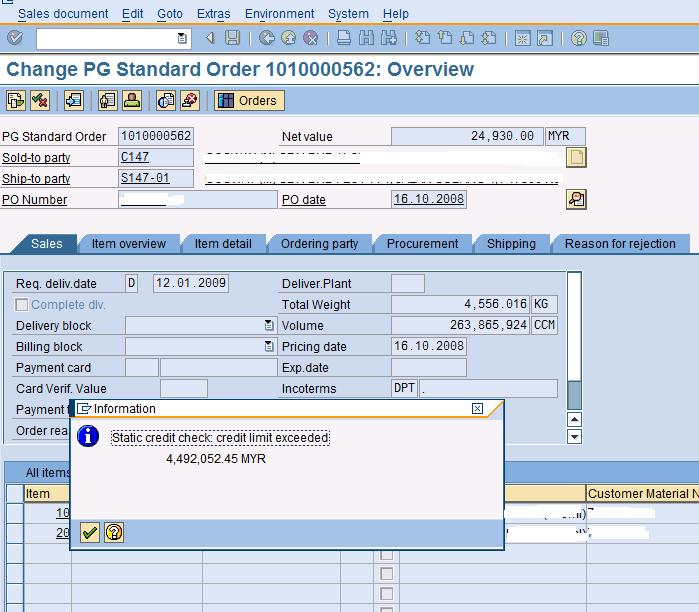Click the Sales tab scroll down arrow
Image resolution: width=699 pixels, height=612 pixels.
pos(574,437)
